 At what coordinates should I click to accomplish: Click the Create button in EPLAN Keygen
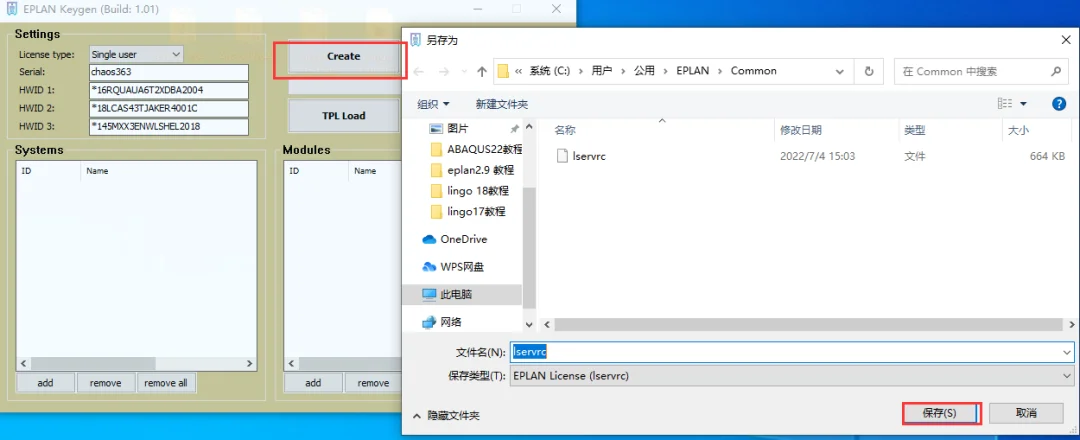pos(343,56)
